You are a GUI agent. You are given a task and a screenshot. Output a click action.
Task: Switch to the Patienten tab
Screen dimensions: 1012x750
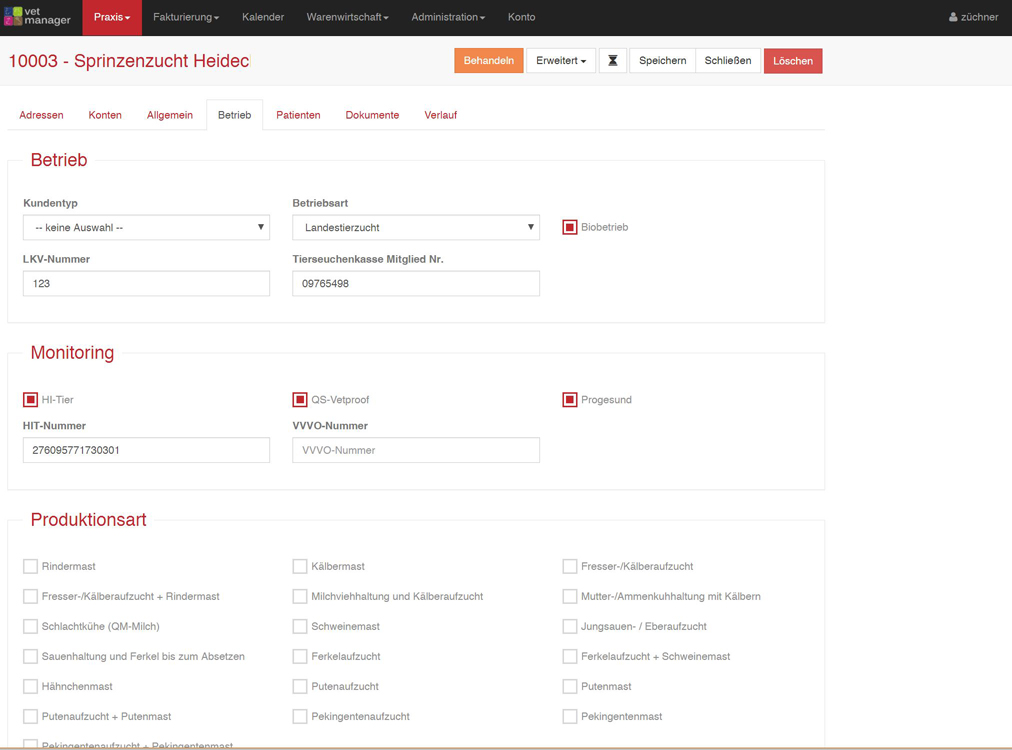[x=298, y=115]
